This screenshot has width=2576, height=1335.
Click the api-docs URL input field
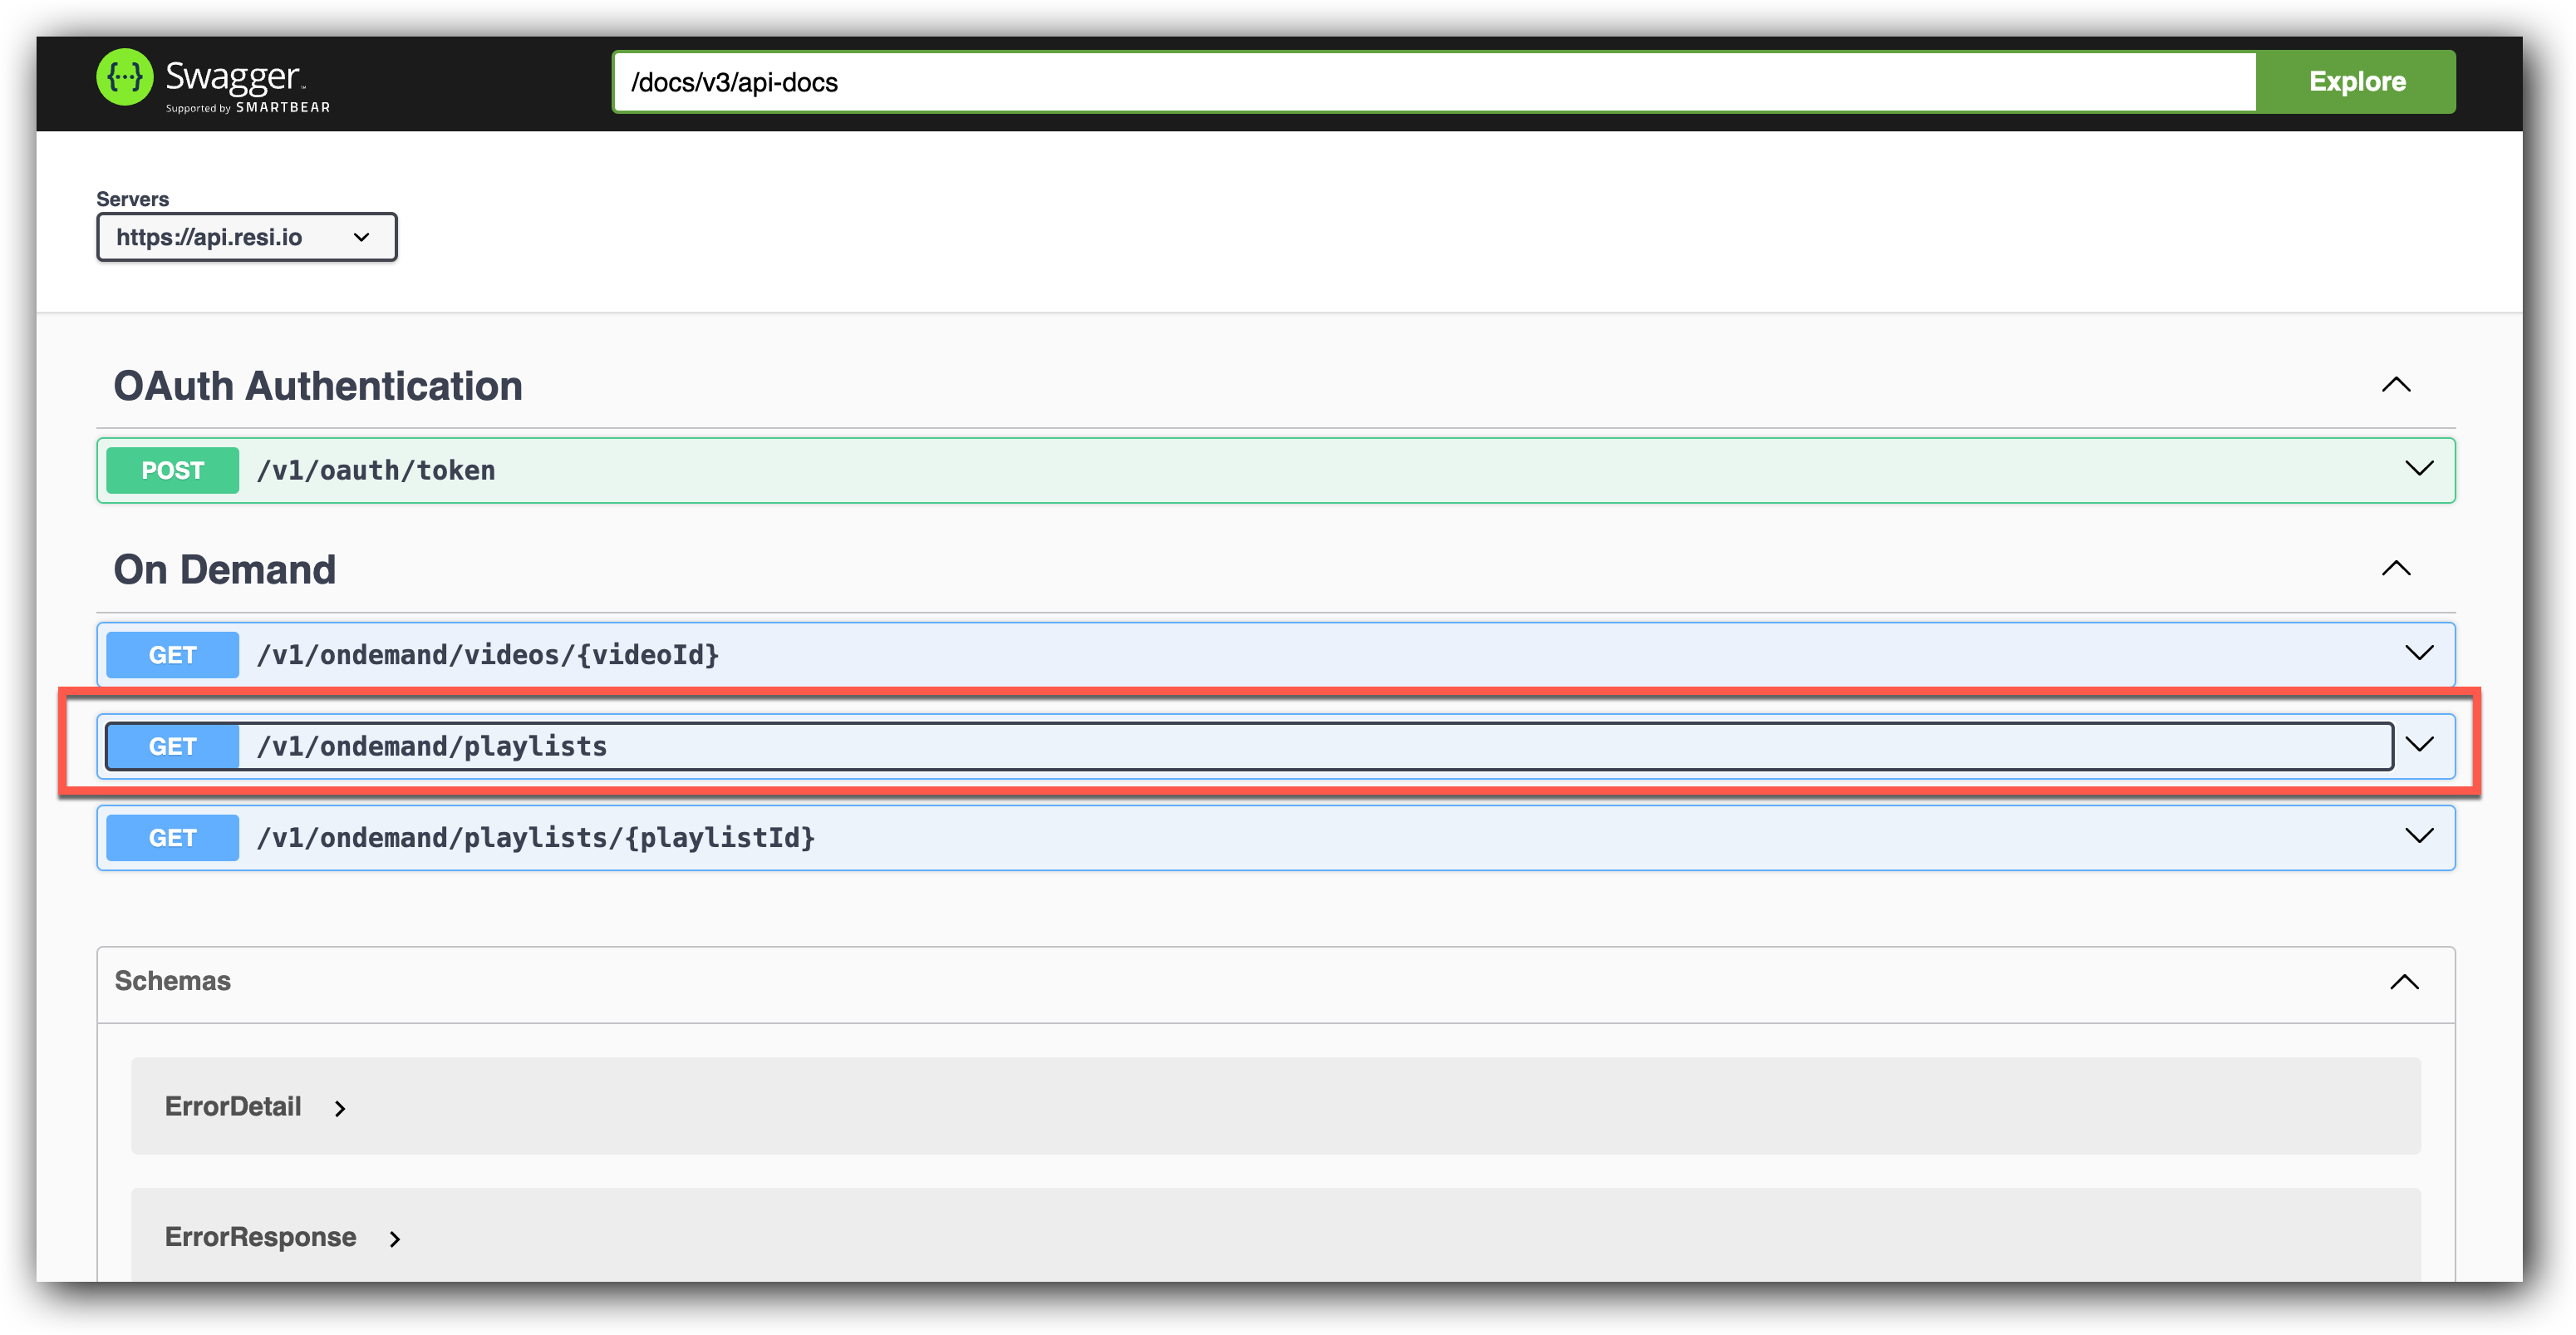1400,82
